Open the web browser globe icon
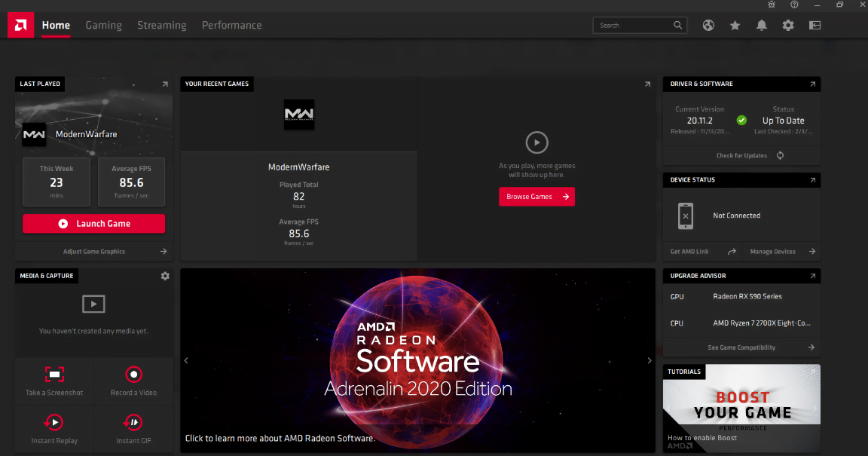Viewport: 868px width, 456px height. tap(708, 25)
